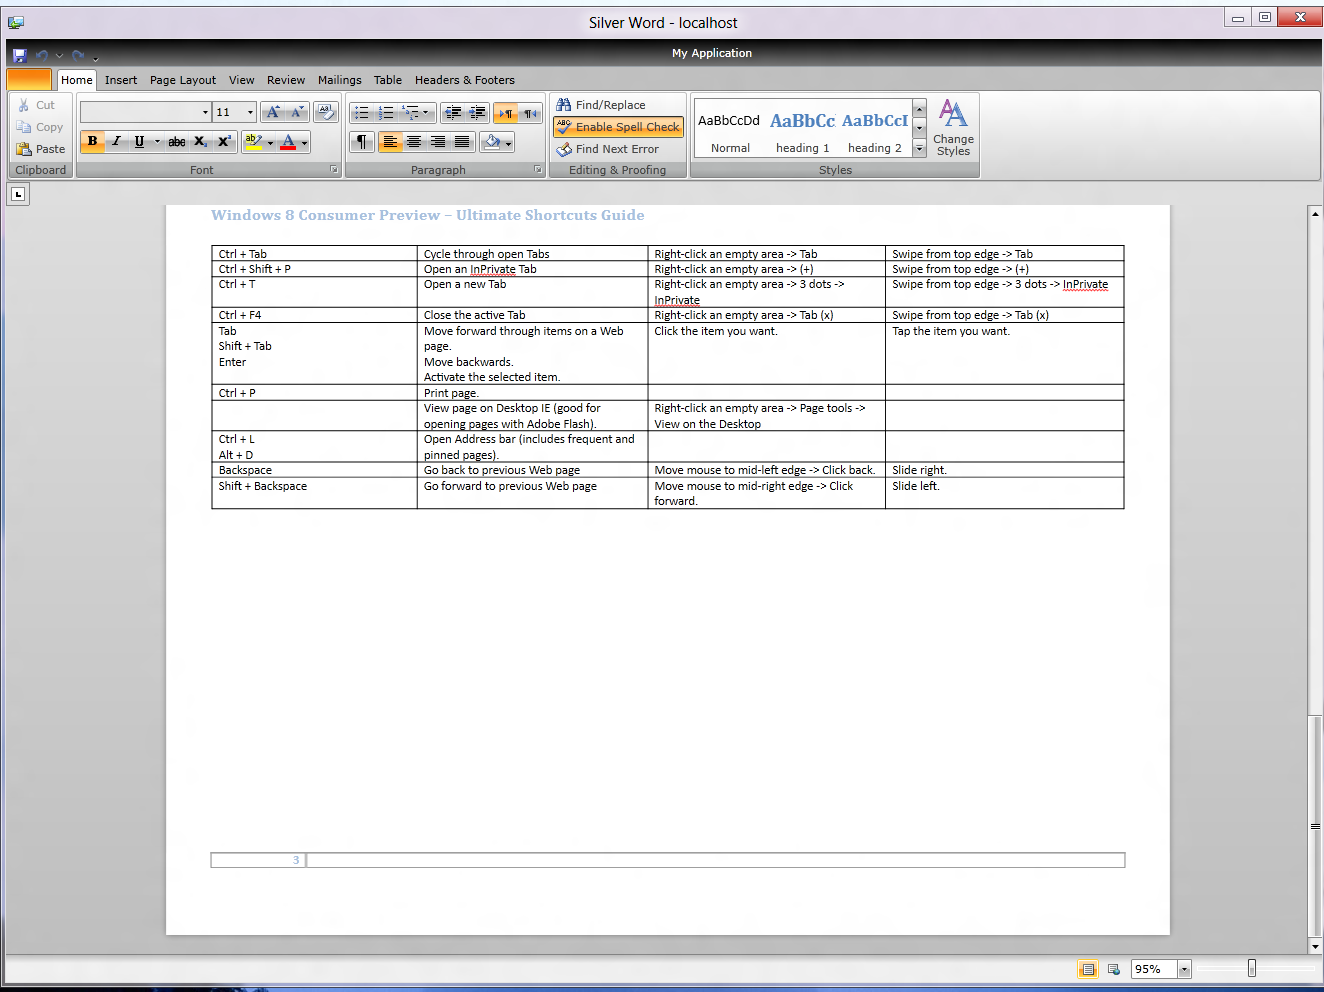Find the next spelling error
Screen dimensions: 1324x992
point(608,149)
